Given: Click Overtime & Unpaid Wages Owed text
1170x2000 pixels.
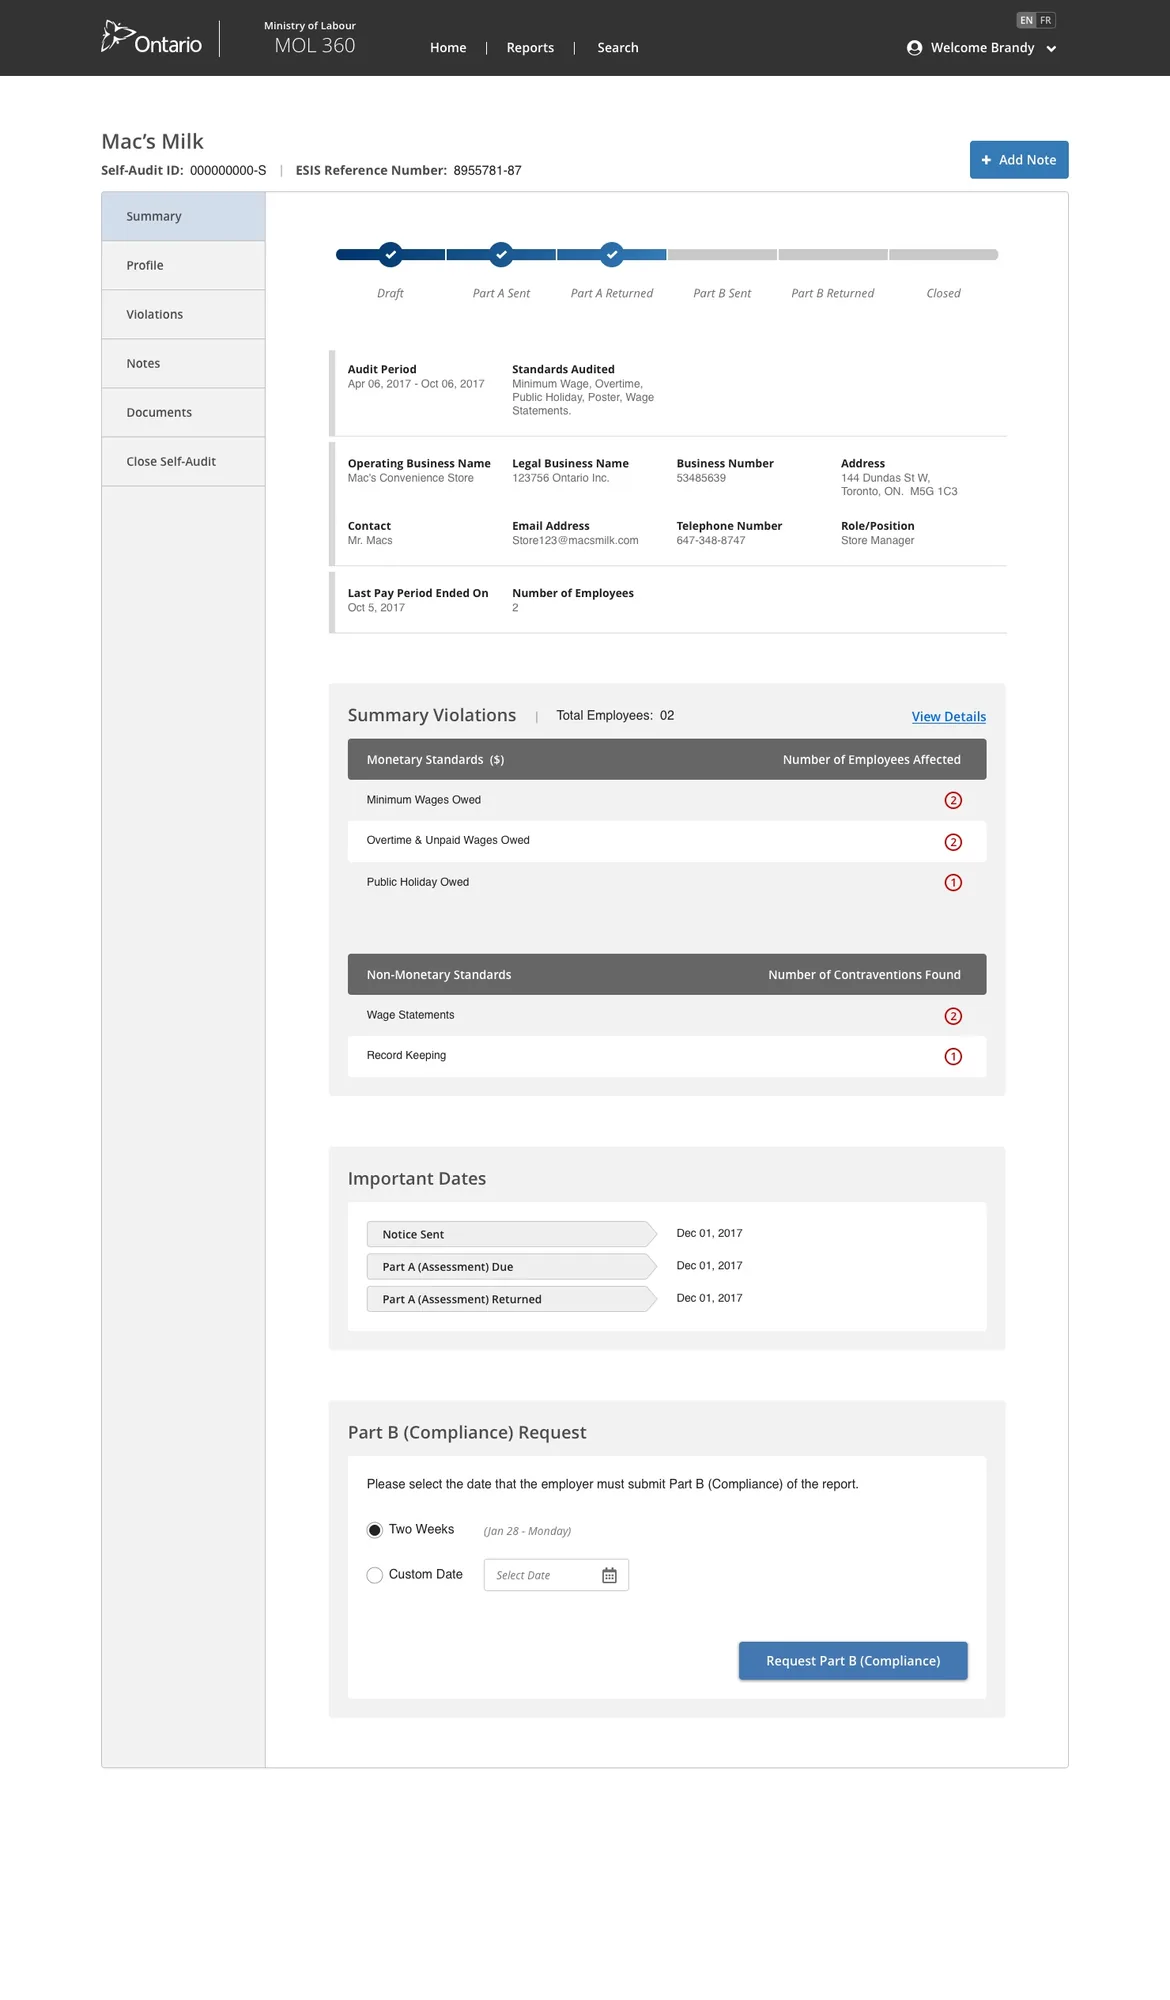Looking at the screenshot, I should click(x=448, y=841).
